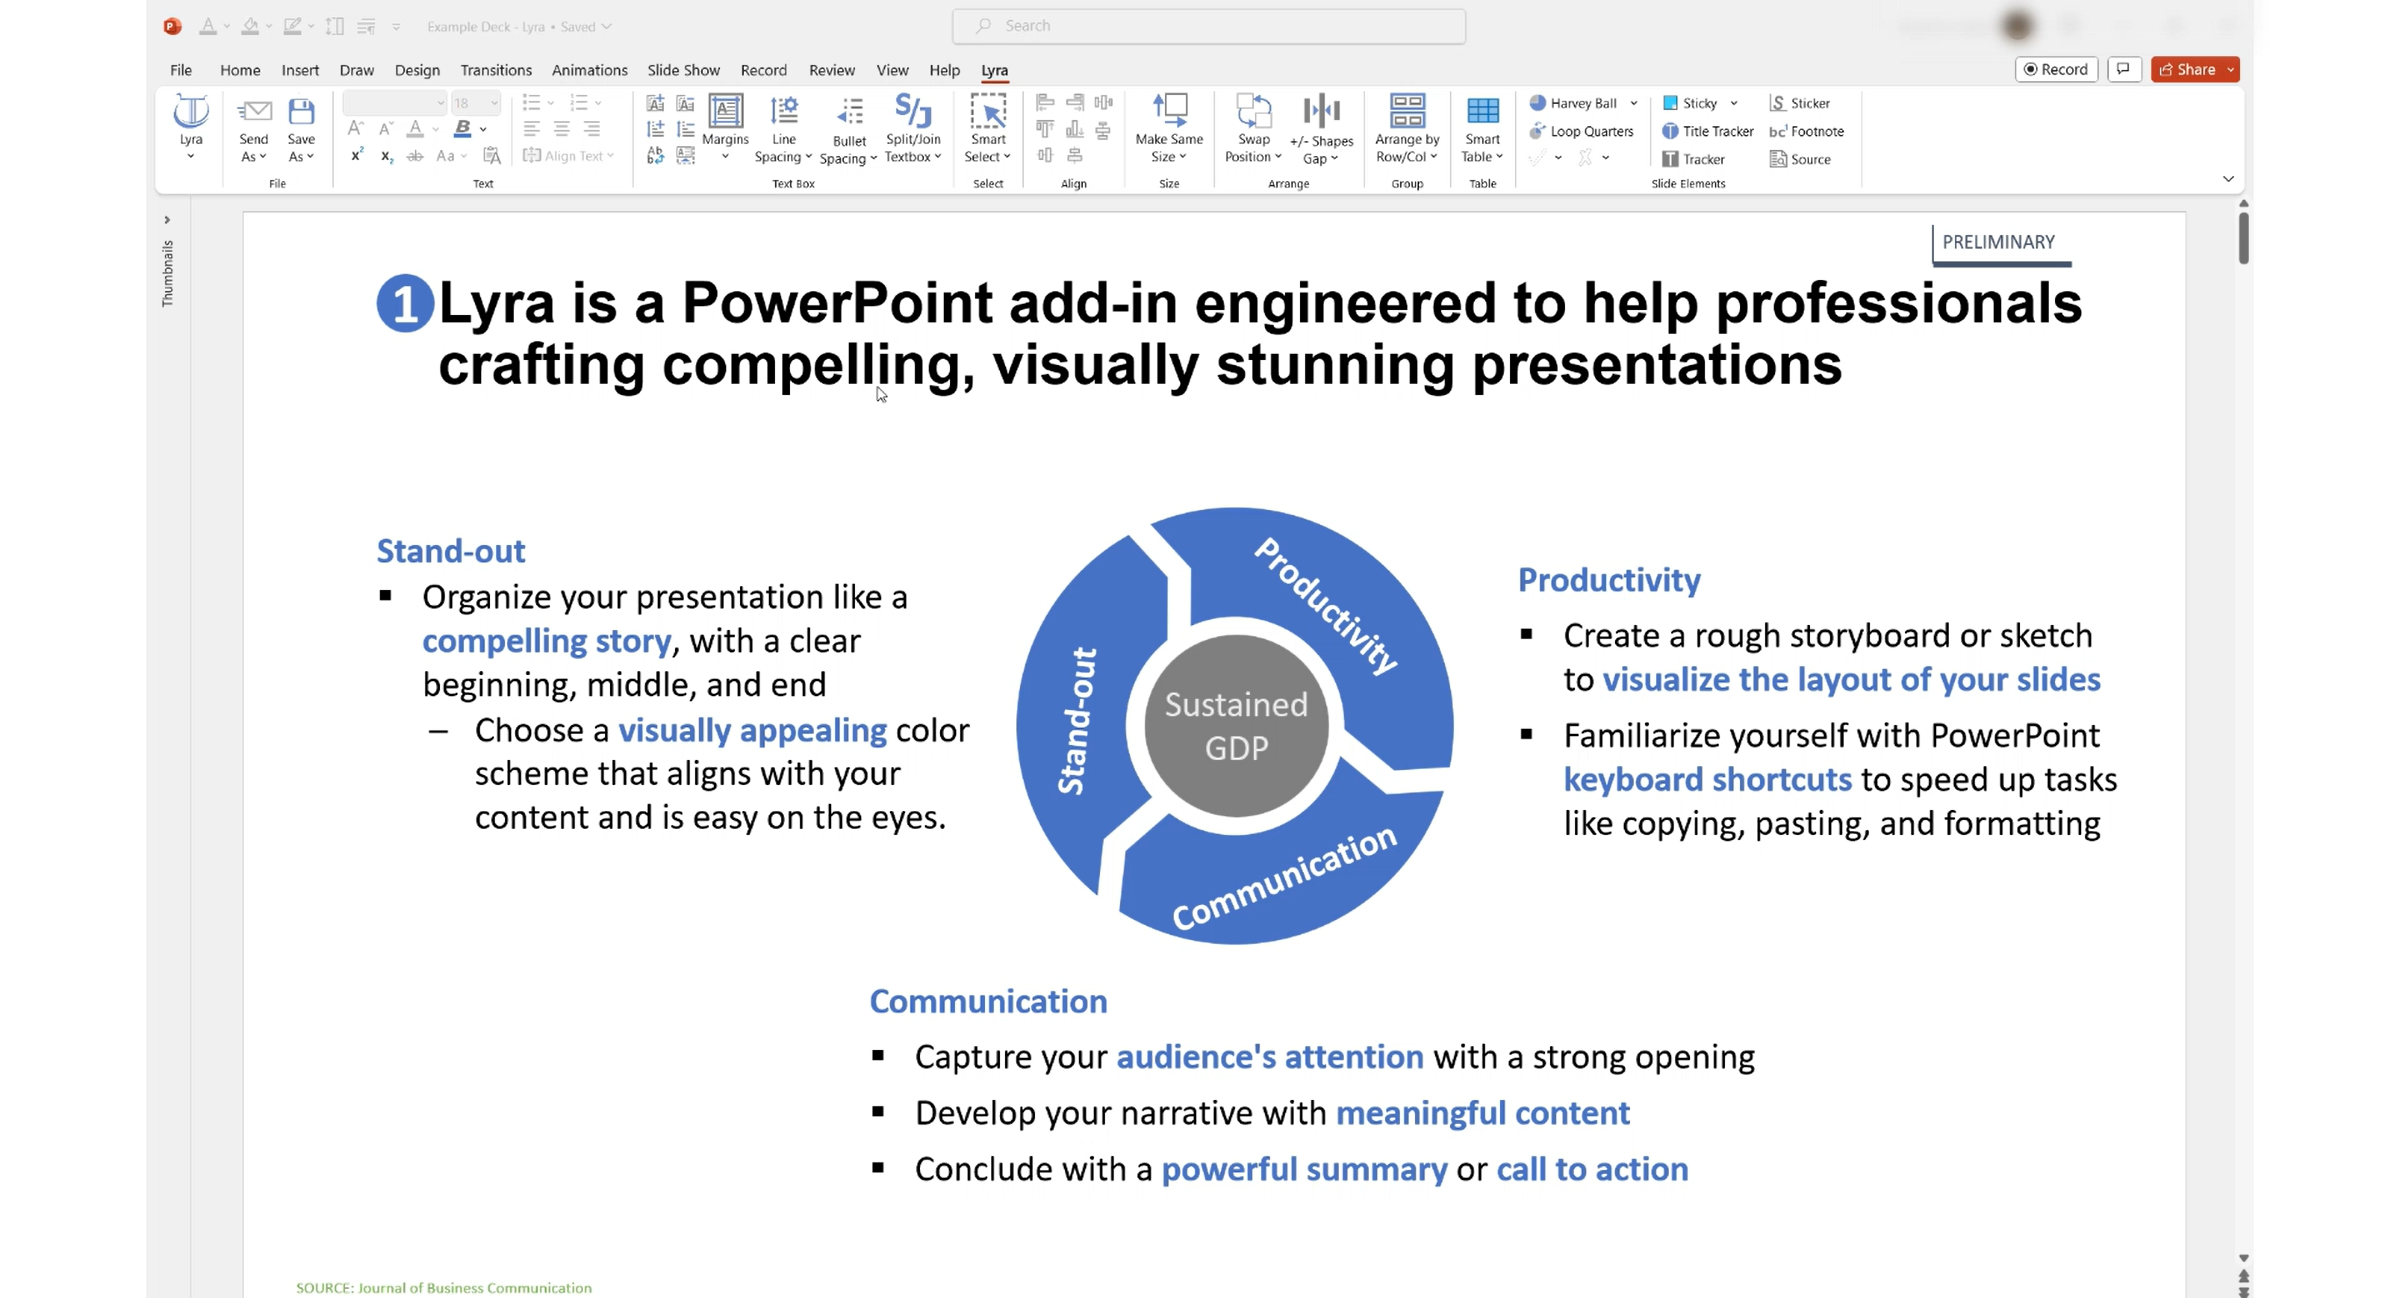Click the Record button at top right
Viewport: 2400px width, 1298px height.
click(2056, 69)
